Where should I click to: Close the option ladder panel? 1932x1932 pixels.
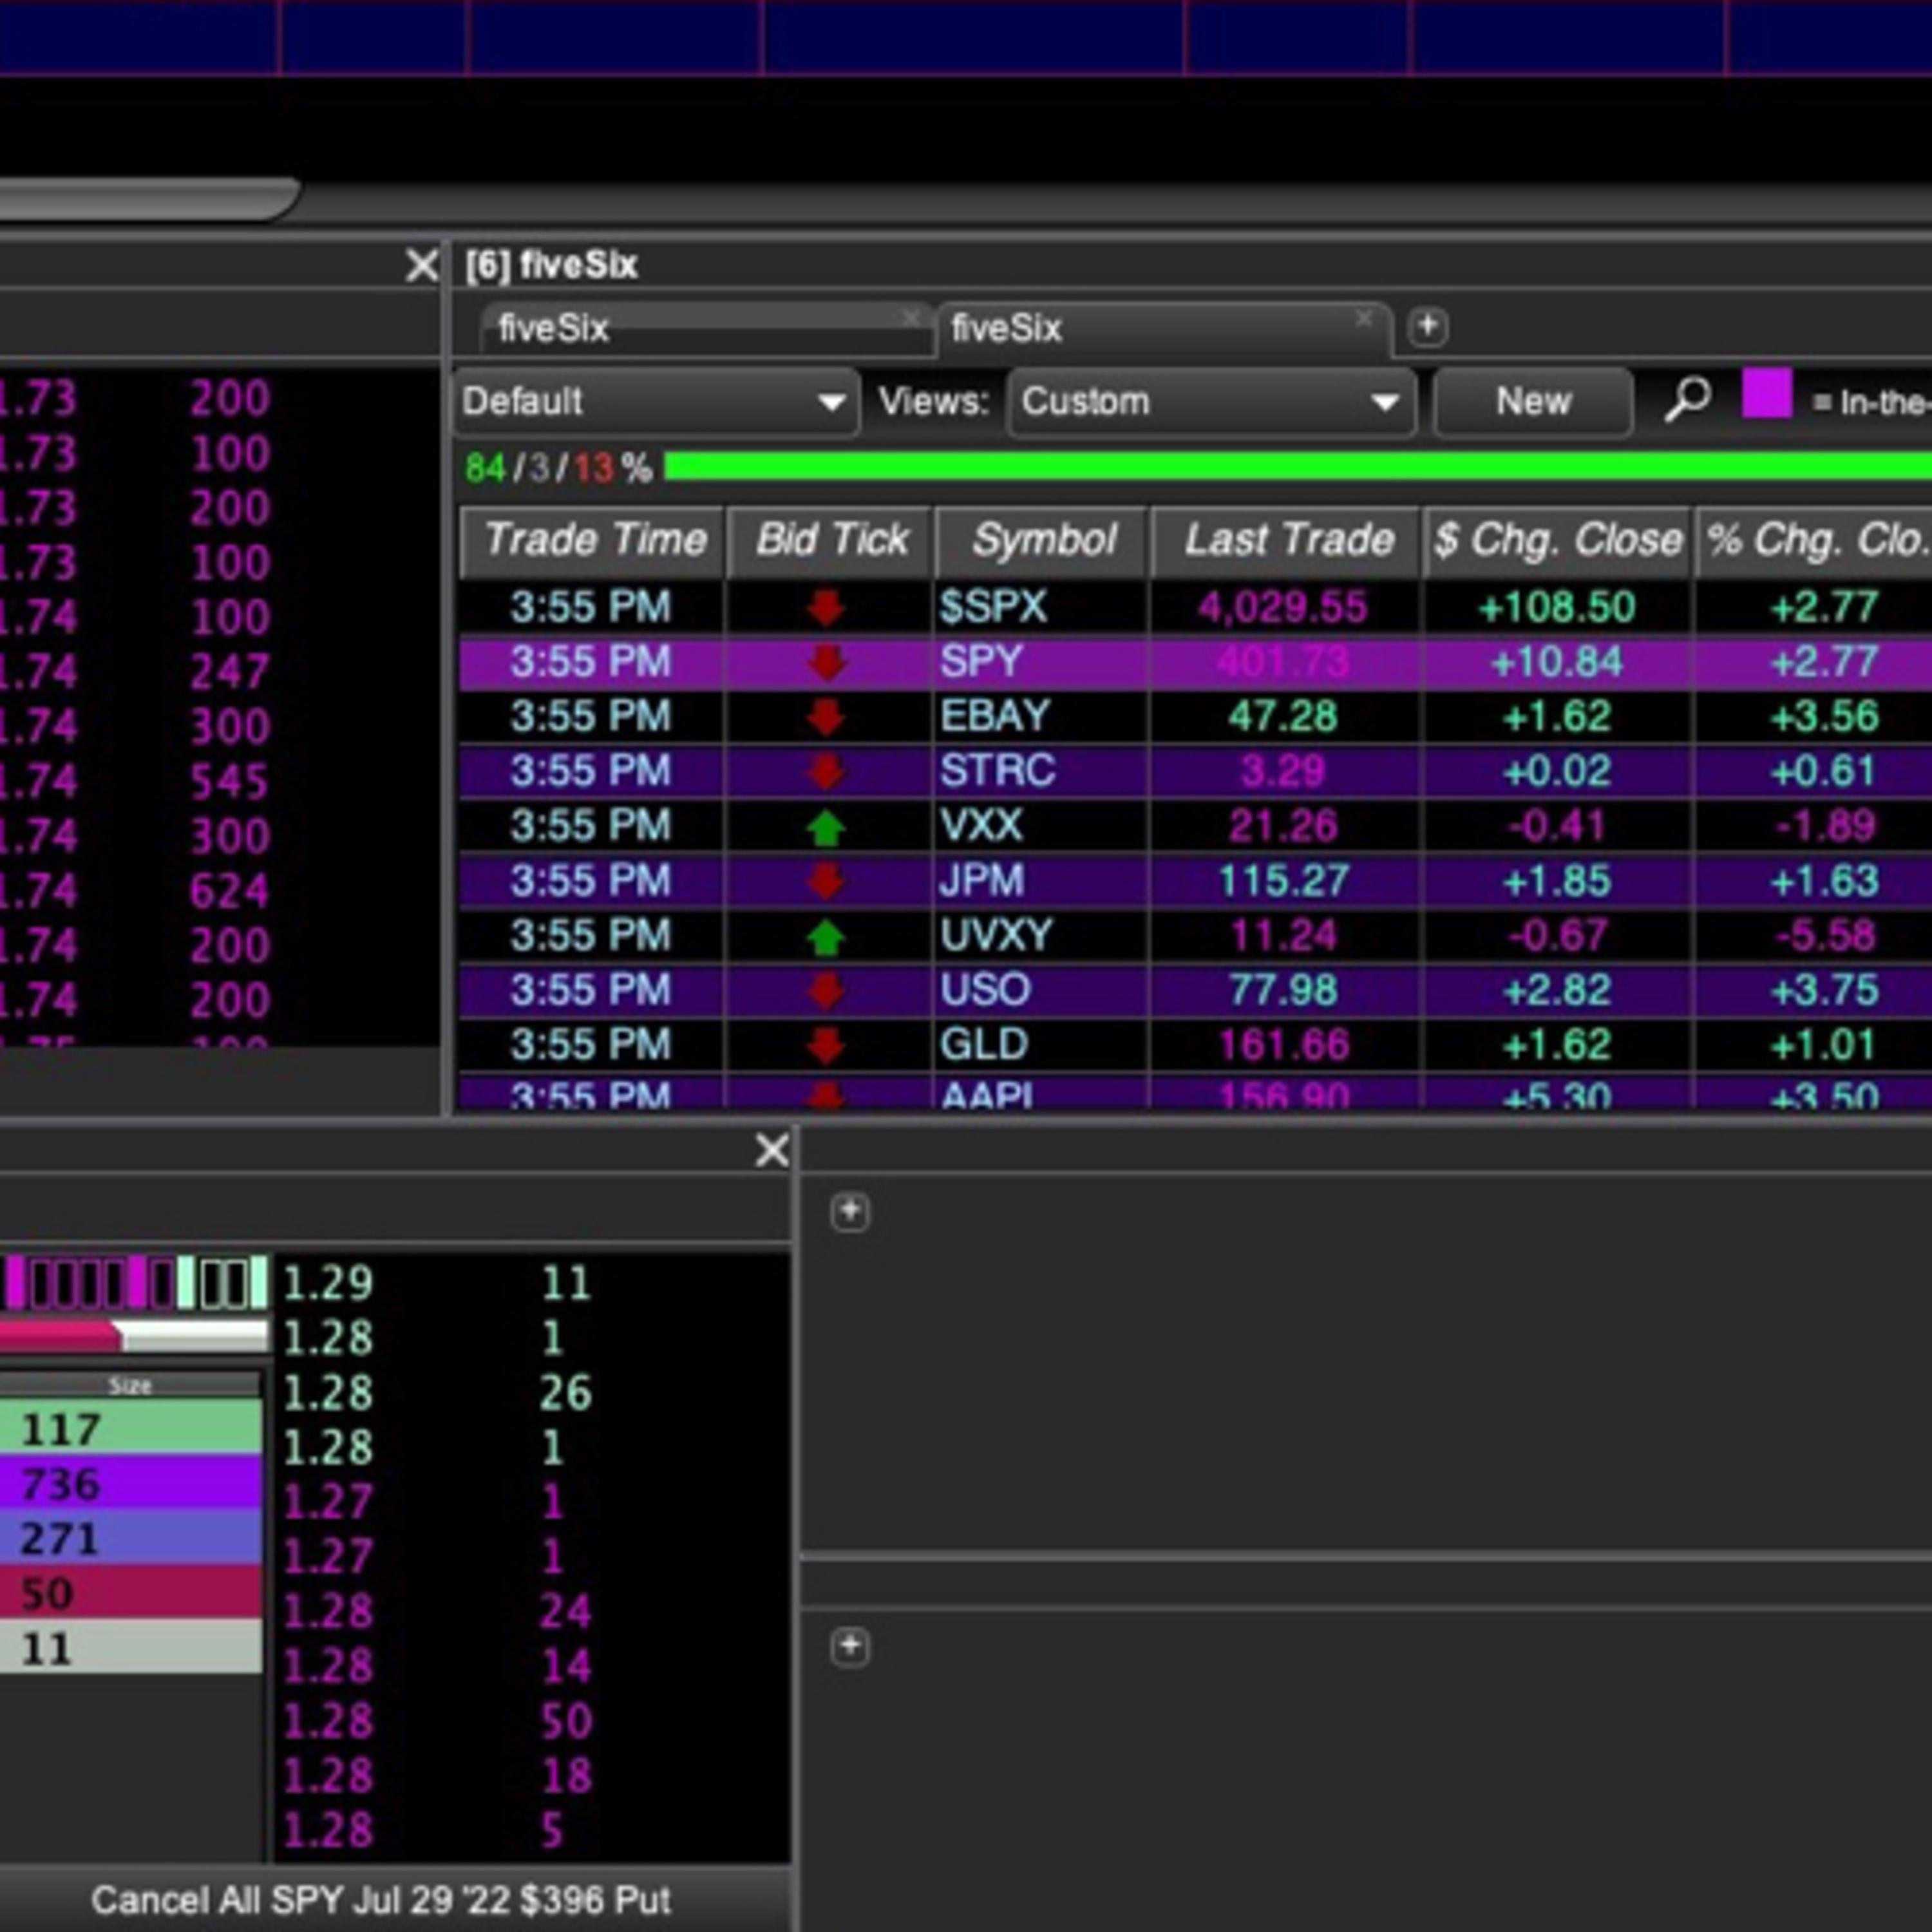click(x=772, y=1150)
